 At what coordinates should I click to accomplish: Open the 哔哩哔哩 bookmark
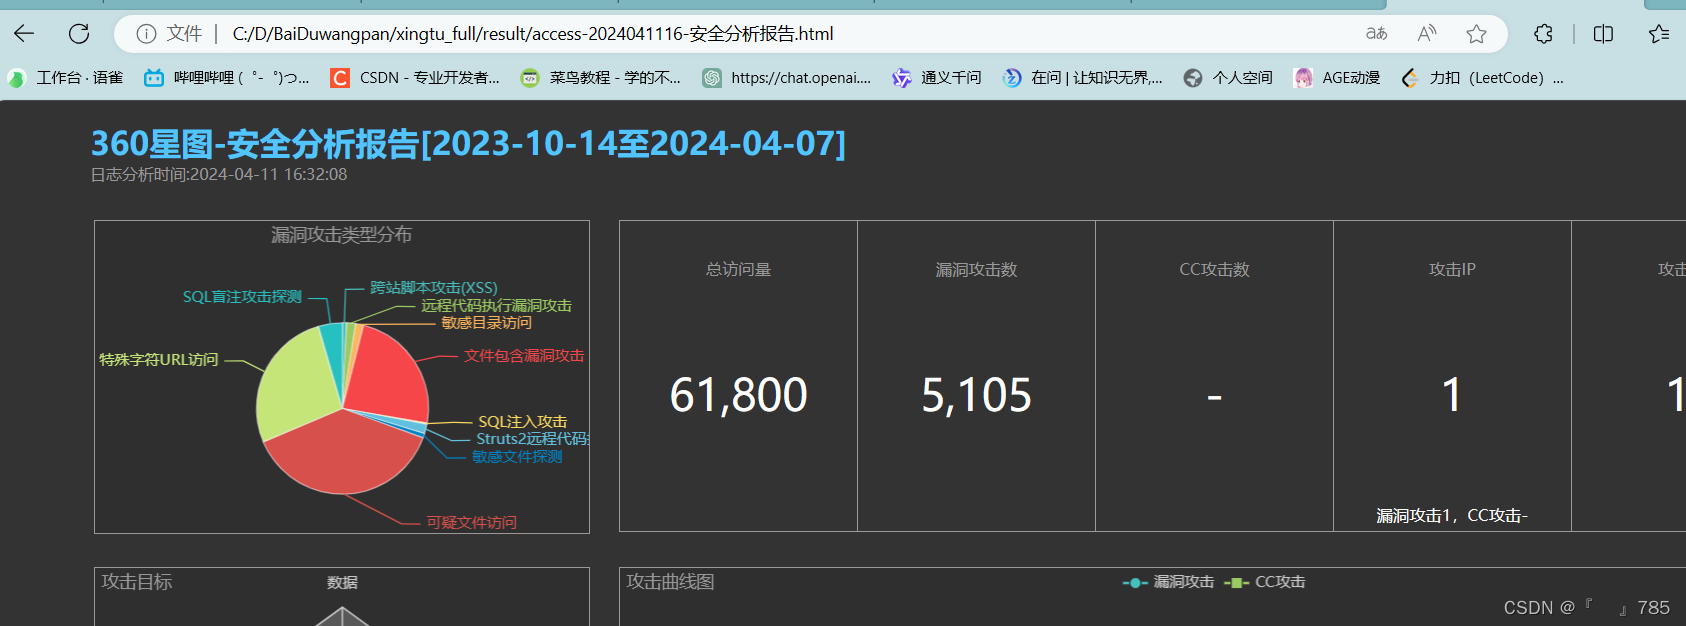click(x=227, y=78)
